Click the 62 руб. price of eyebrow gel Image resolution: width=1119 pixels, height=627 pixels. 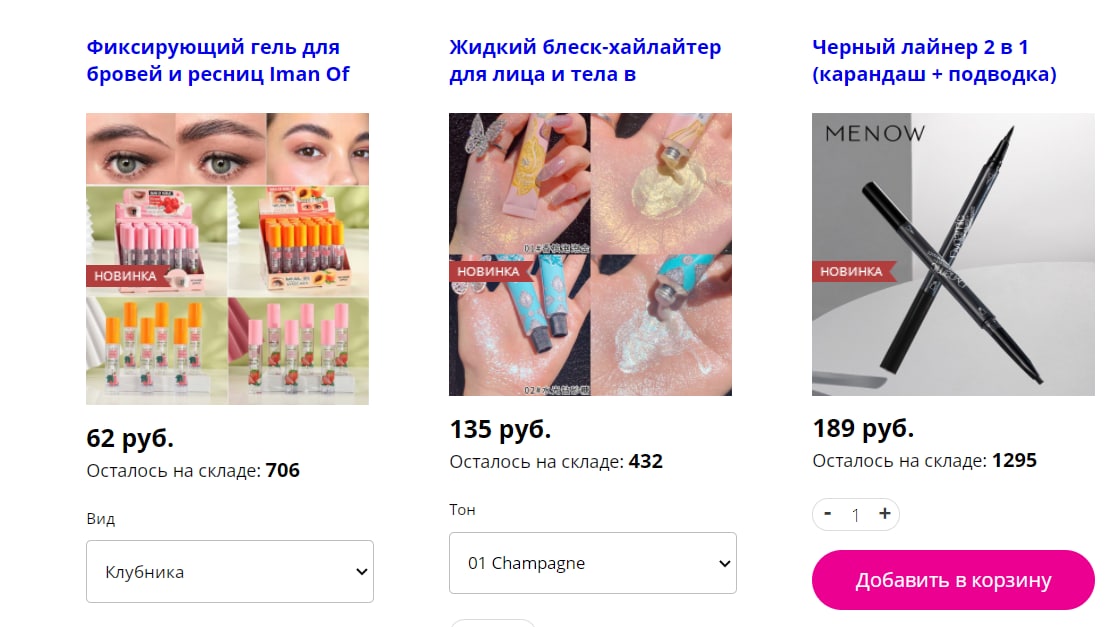pos(130,437)
